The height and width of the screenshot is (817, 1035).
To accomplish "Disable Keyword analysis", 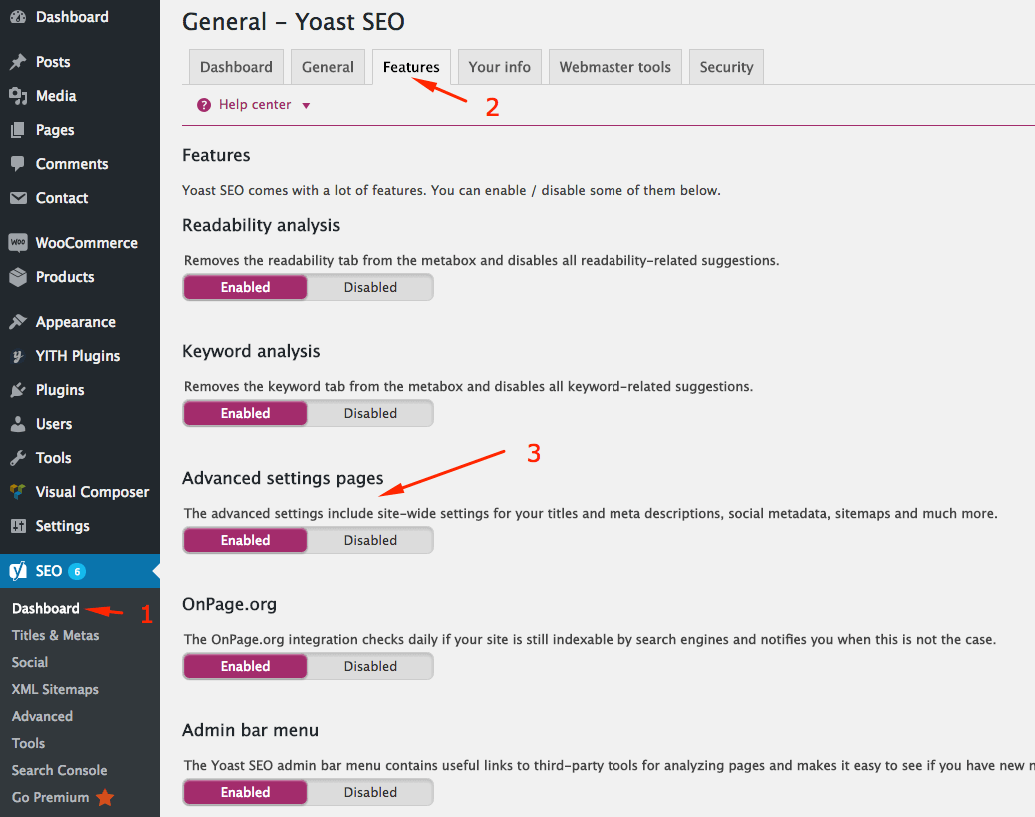I will point(370,414).
